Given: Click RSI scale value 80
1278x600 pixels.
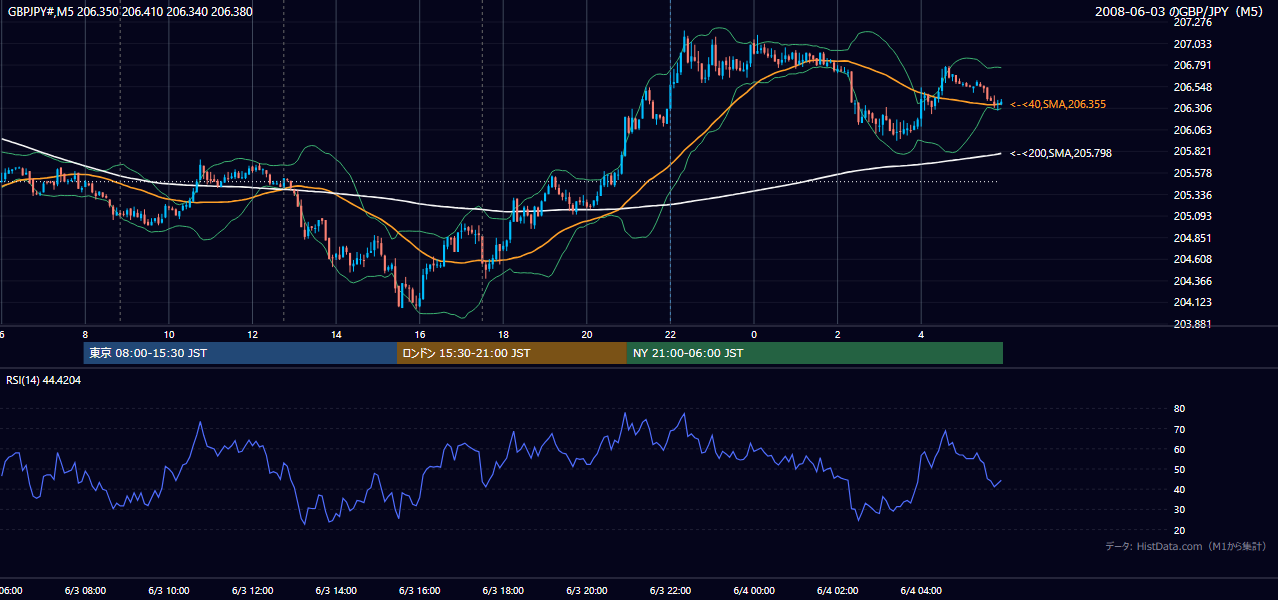Looking at the screenshot, I should tap(1179, 409).
